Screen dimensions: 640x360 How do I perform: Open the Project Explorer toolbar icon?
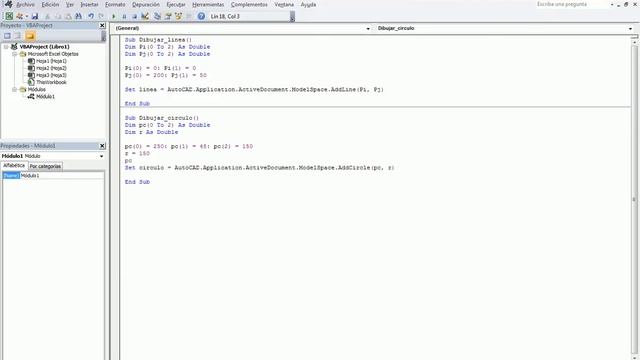157,16
